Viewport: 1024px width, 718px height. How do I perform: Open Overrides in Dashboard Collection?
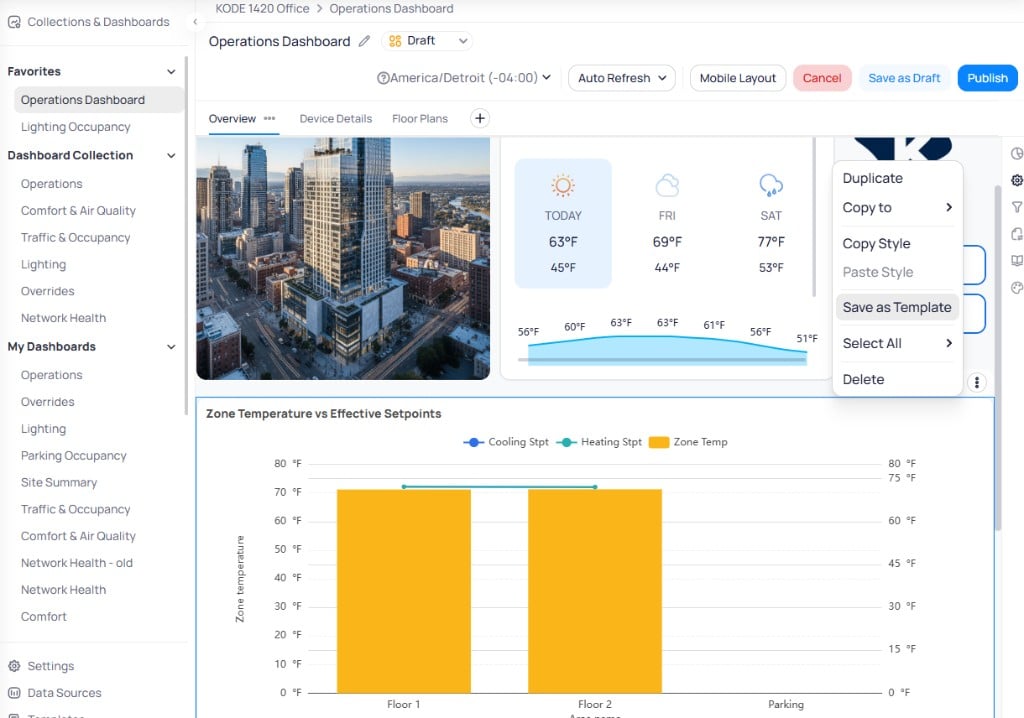tap(48, 291)
